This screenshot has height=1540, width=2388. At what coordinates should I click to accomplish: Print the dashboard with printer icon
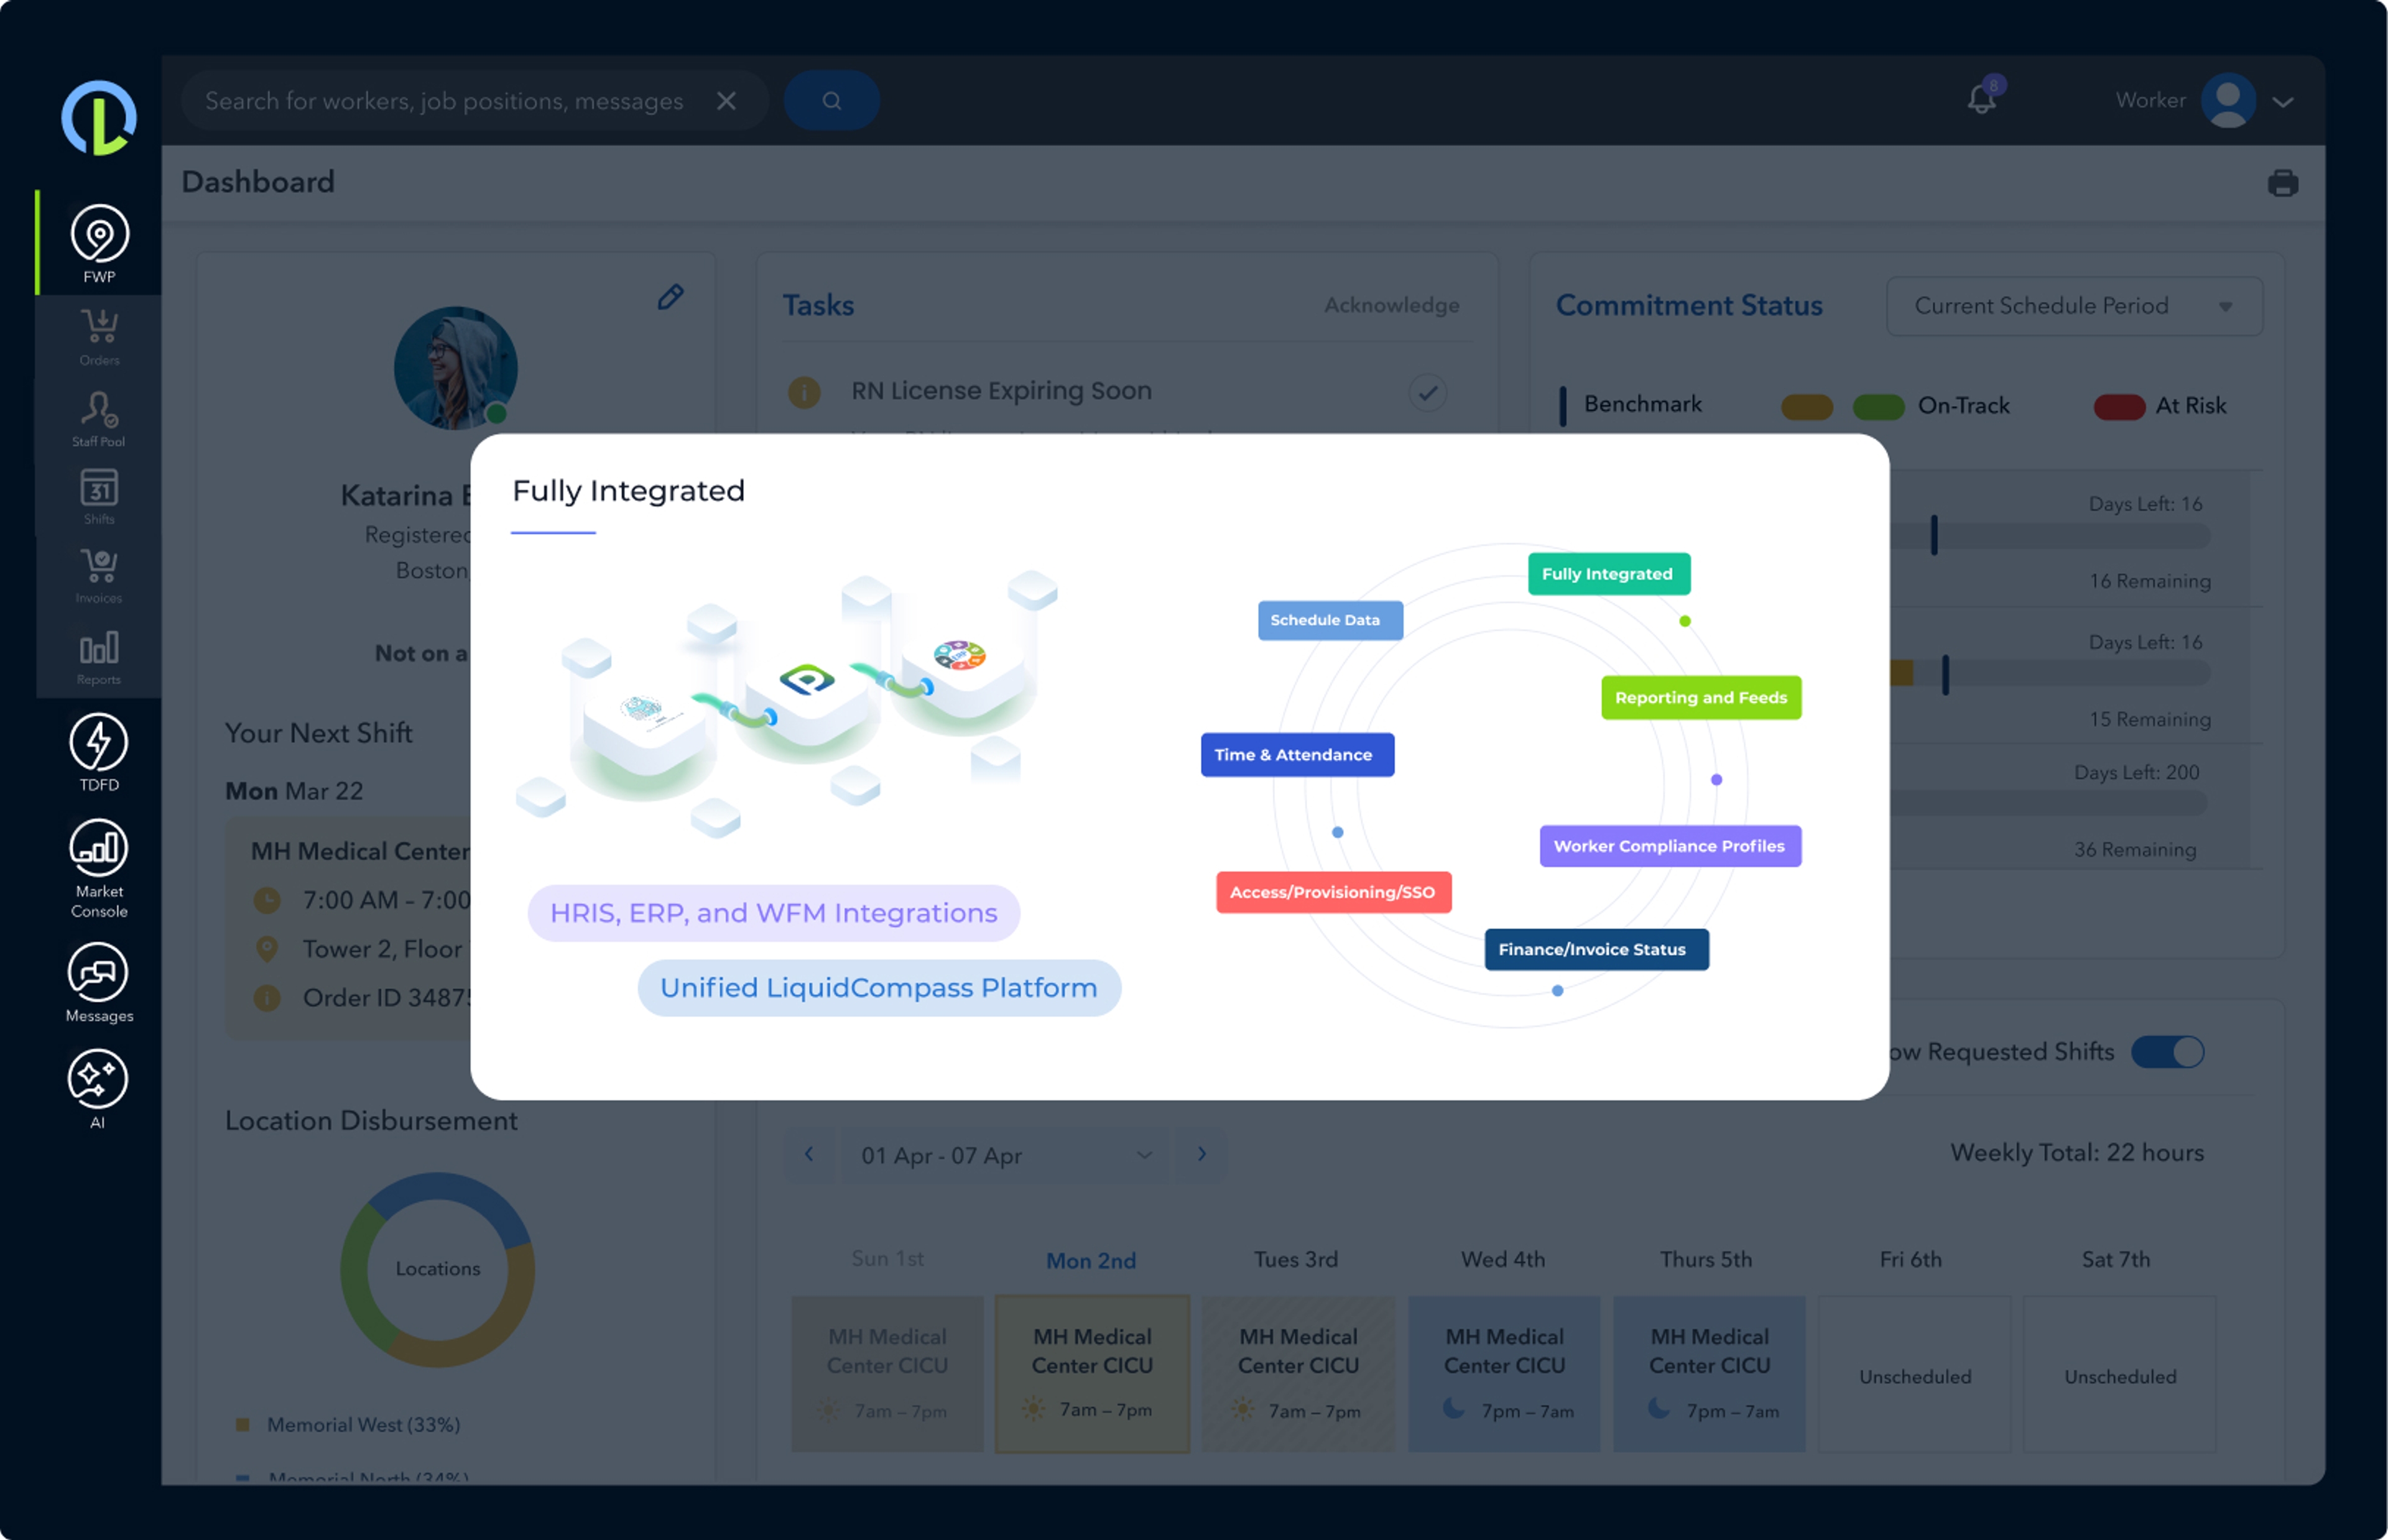coord(2283,183)
